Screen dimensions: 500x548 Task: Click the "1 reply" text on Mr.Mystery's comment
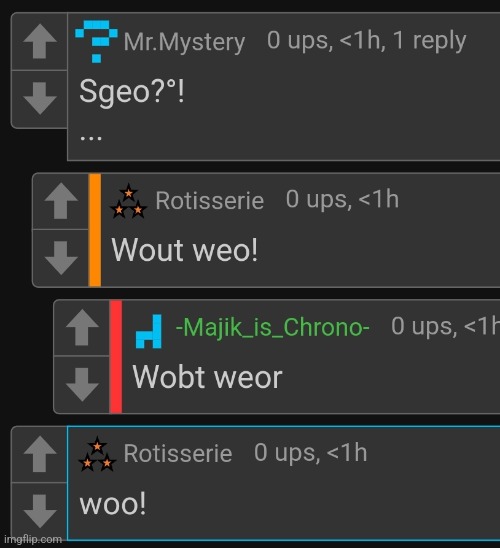click(x=429, y=41)
